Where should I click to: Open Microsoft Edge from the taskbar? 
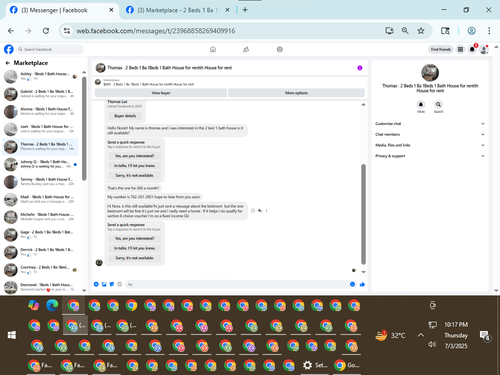52,305
